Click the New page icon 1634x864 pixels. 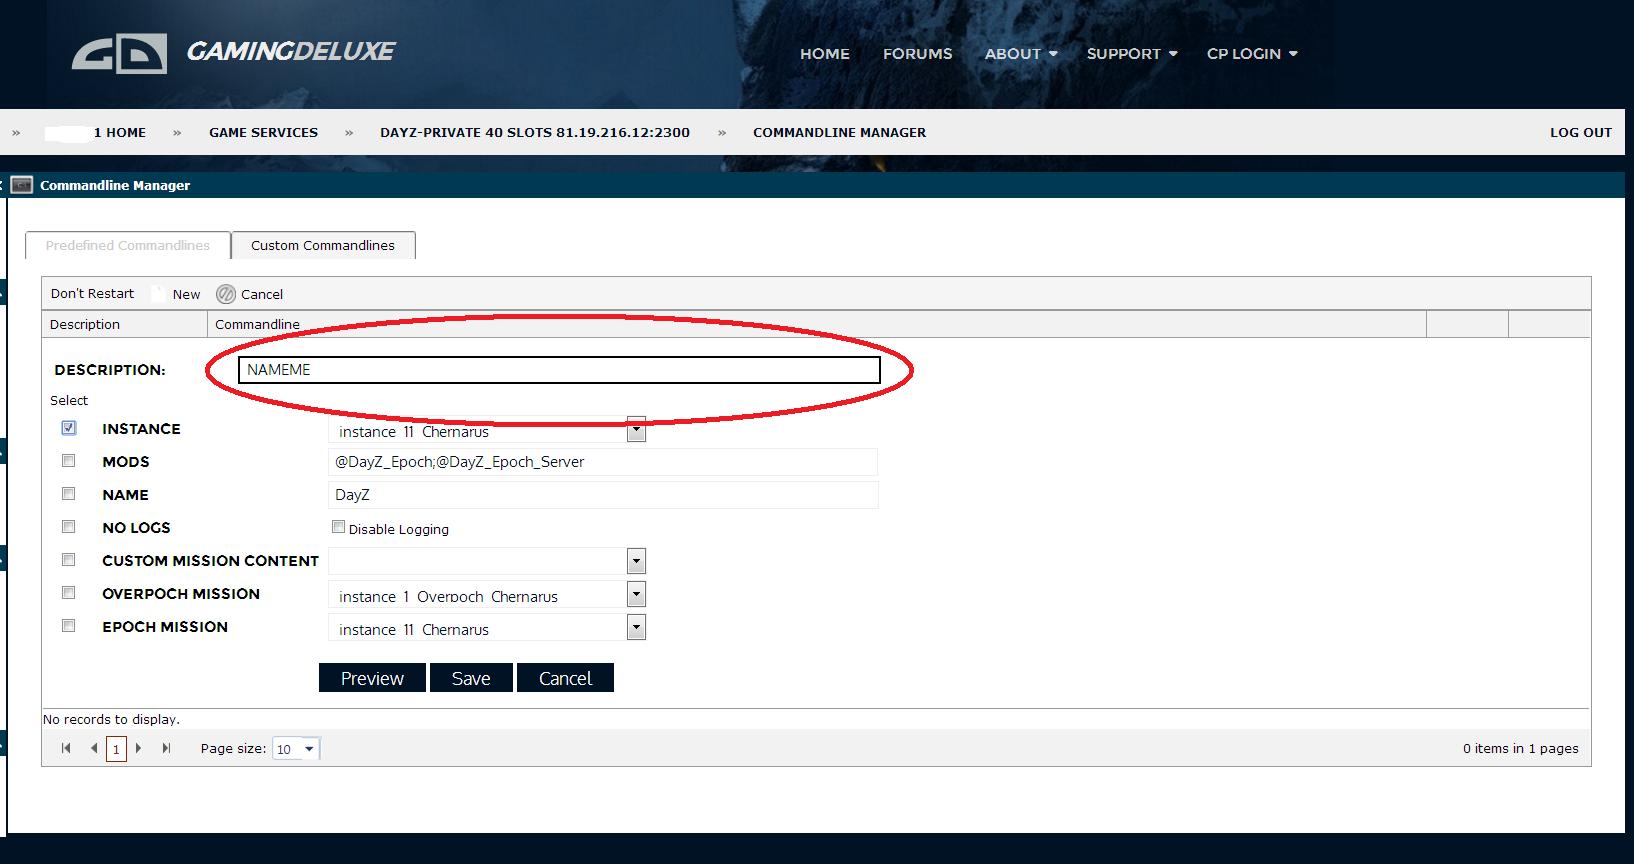159,294
